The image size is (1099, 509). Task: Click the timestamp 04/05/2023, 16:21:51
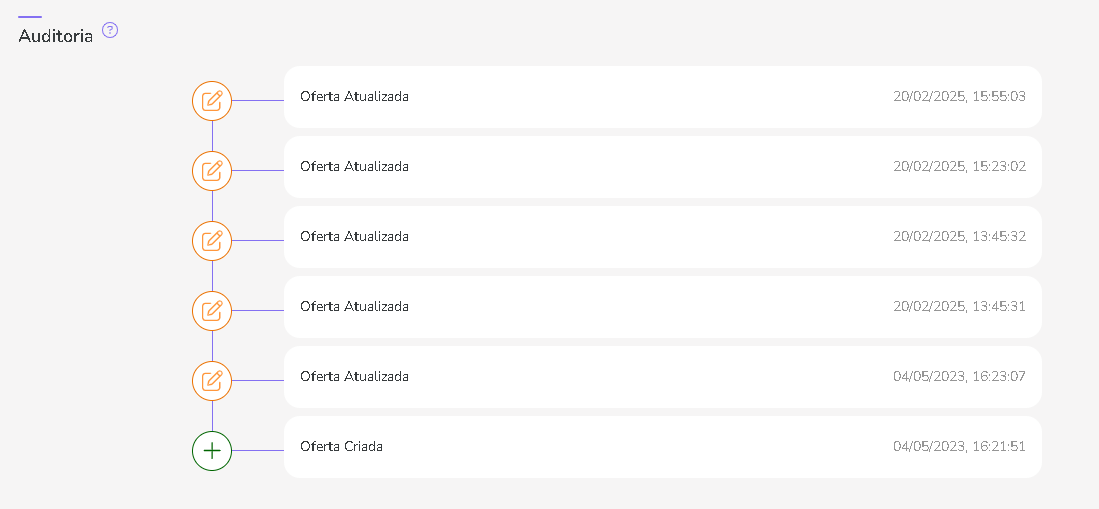959,447
